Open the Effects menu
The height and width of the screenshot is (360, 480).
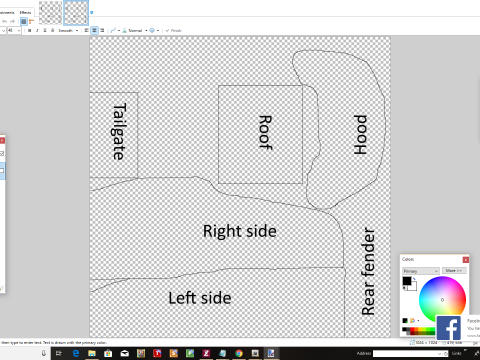pyautogui.click(x=25, y=12)
